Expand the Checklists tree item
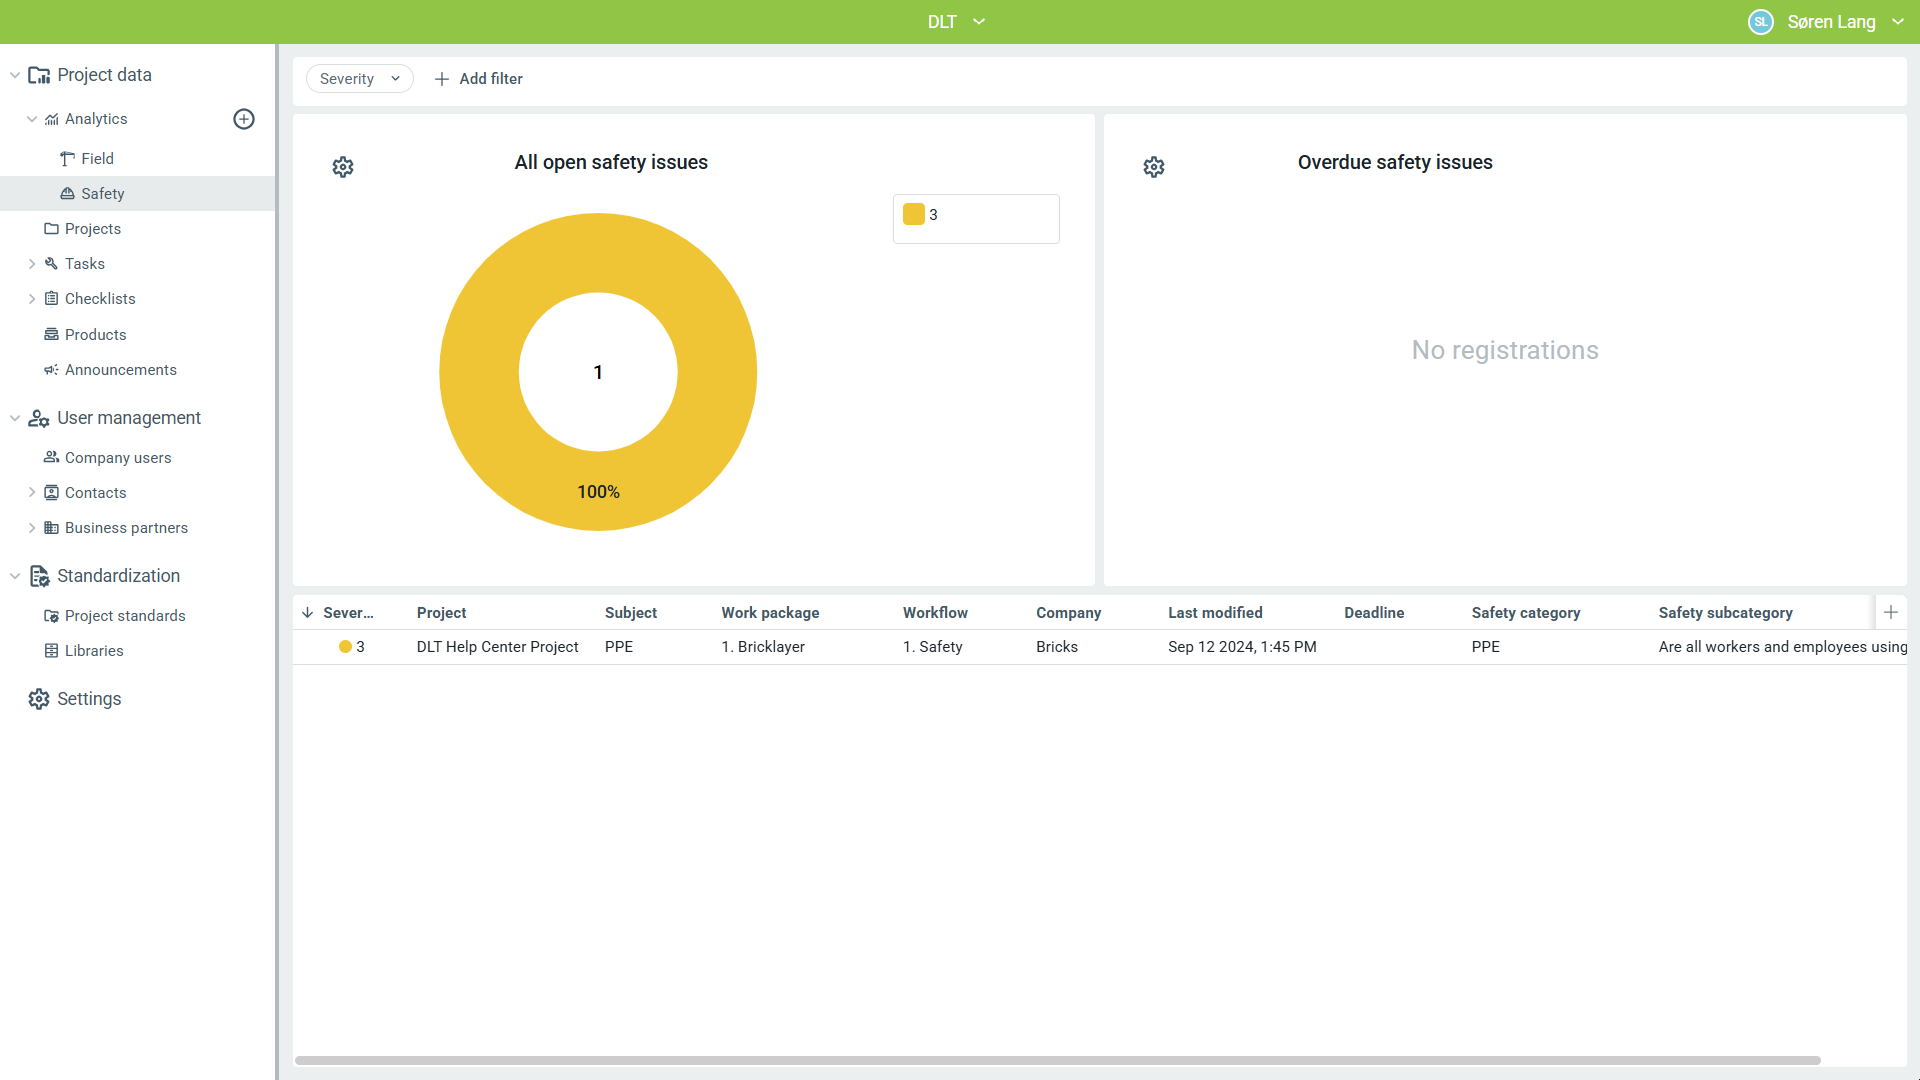This screenshot has height=1080, width=1920. pyautogui.click(x=32, y=299)
